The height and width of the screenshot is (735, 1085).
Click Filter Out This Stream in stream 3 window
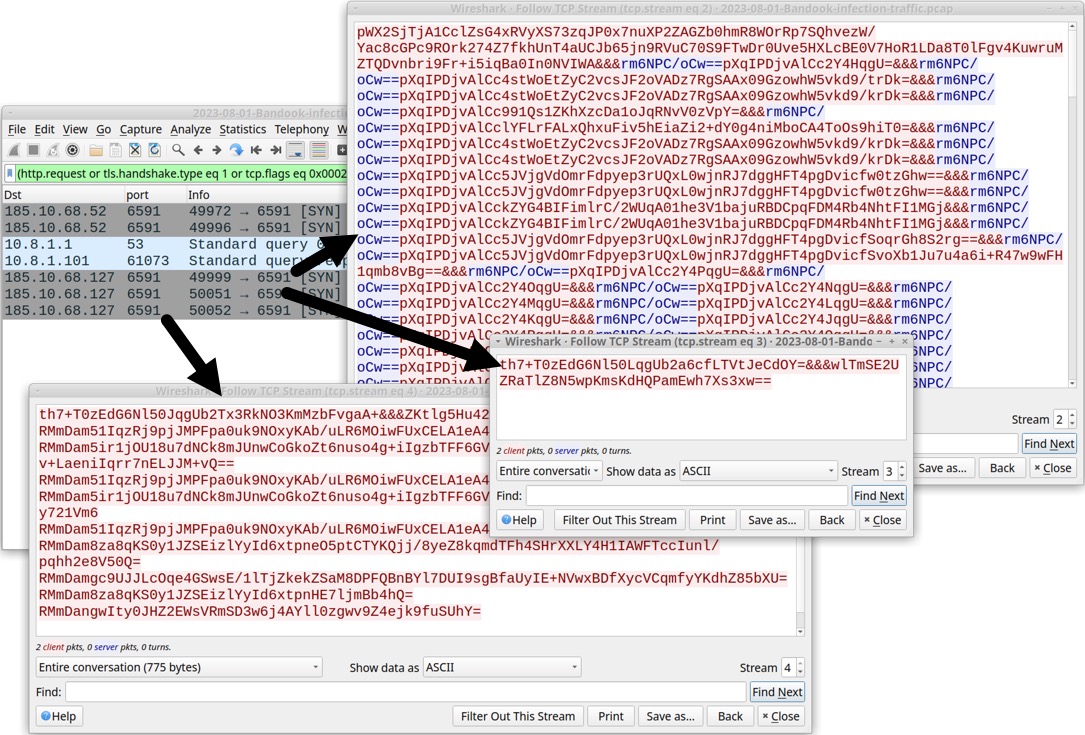(619, 520)
